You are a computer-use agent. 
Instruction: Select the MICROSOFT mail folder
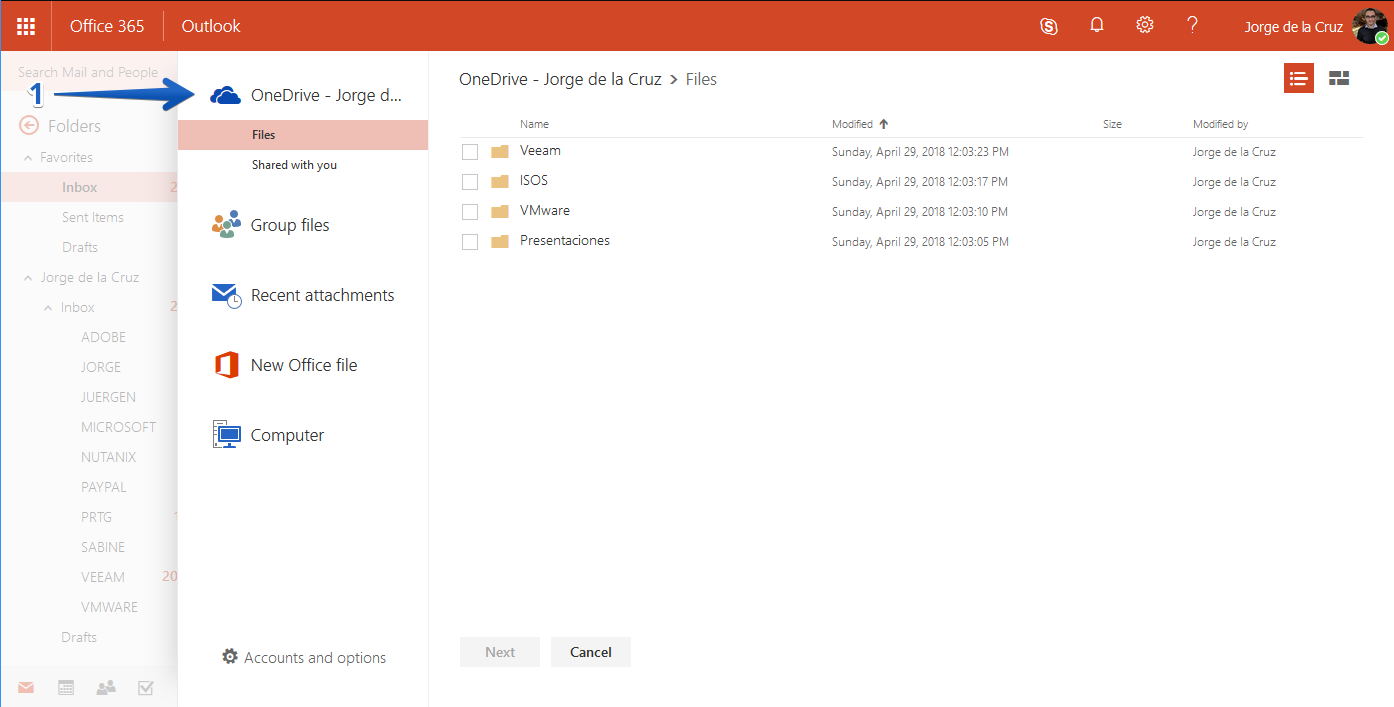click(118, 427)
